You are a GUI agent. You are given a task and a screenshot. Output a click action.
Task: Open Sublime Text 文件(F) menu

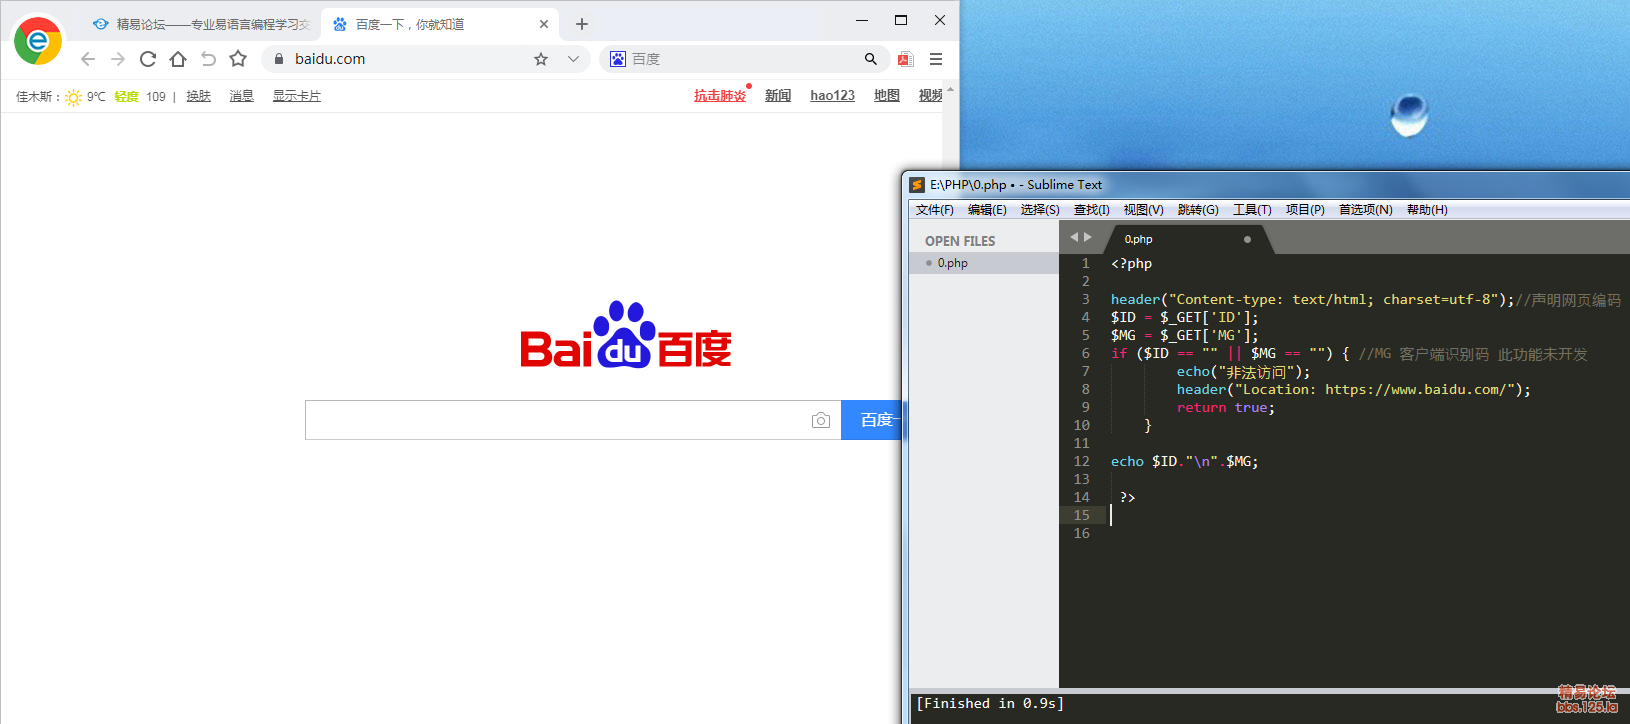(x=935, y=210)
